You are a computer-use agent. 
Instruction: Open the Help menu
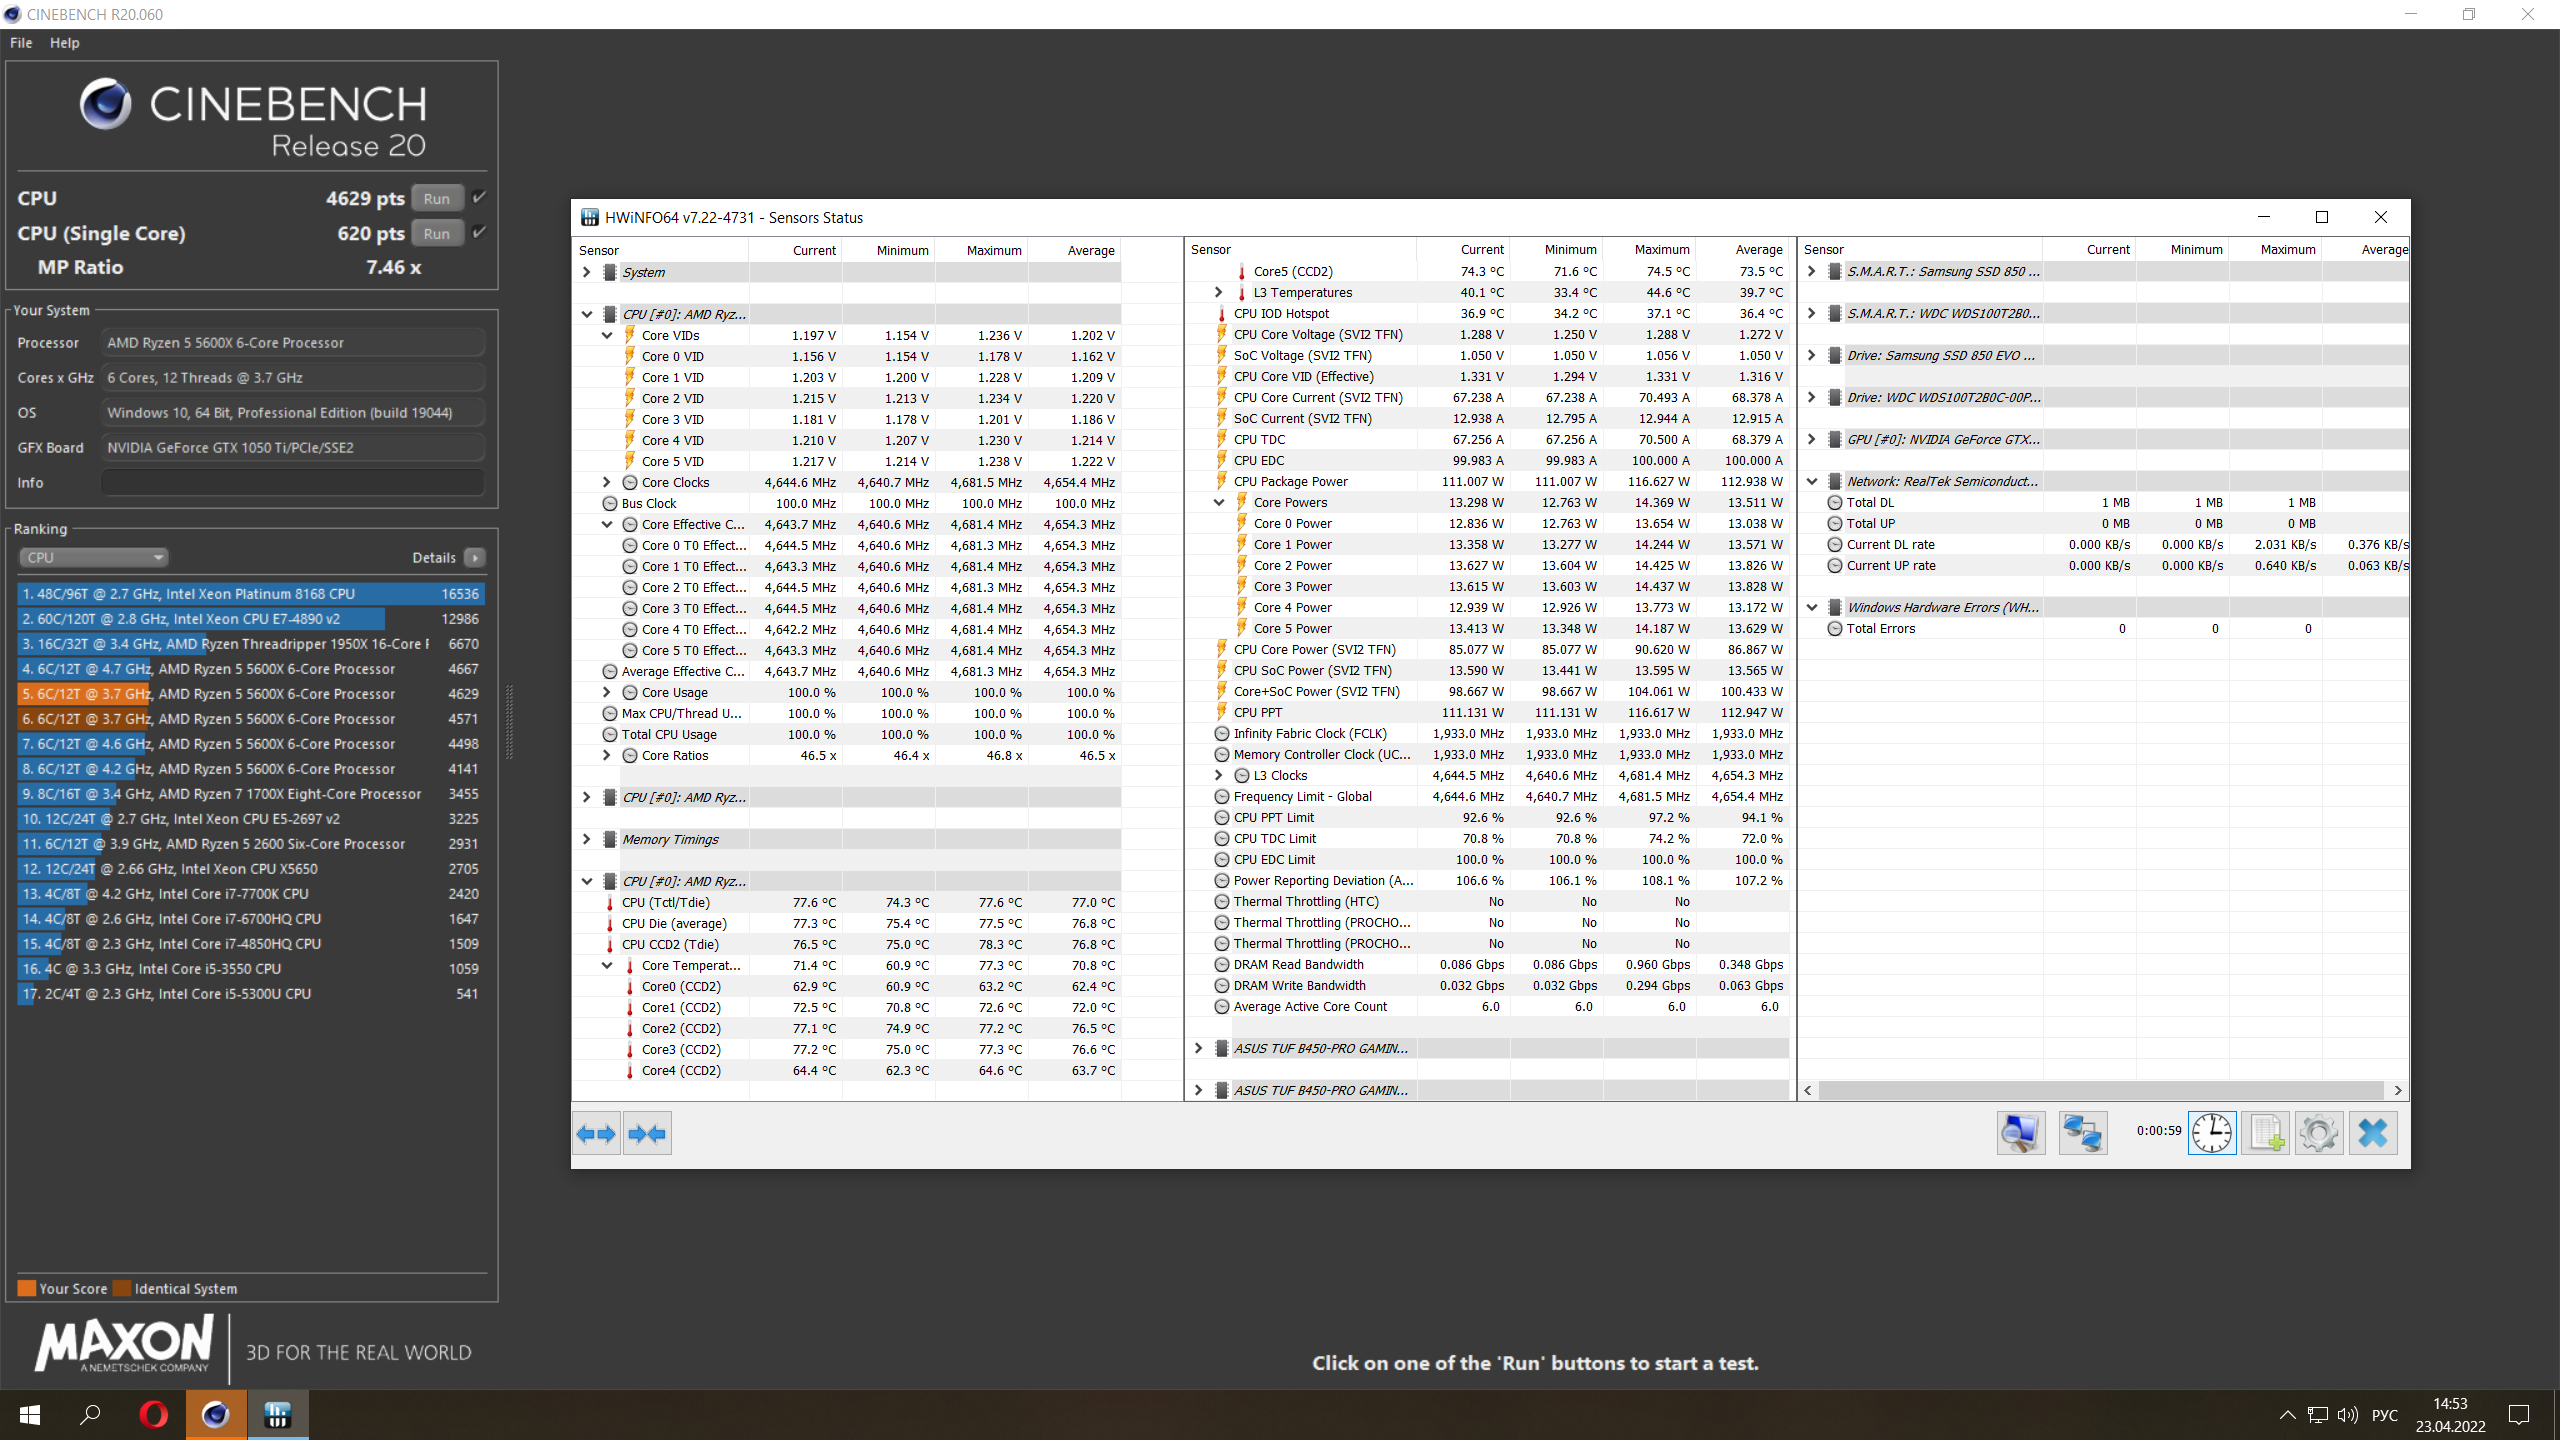click(64, 43)
